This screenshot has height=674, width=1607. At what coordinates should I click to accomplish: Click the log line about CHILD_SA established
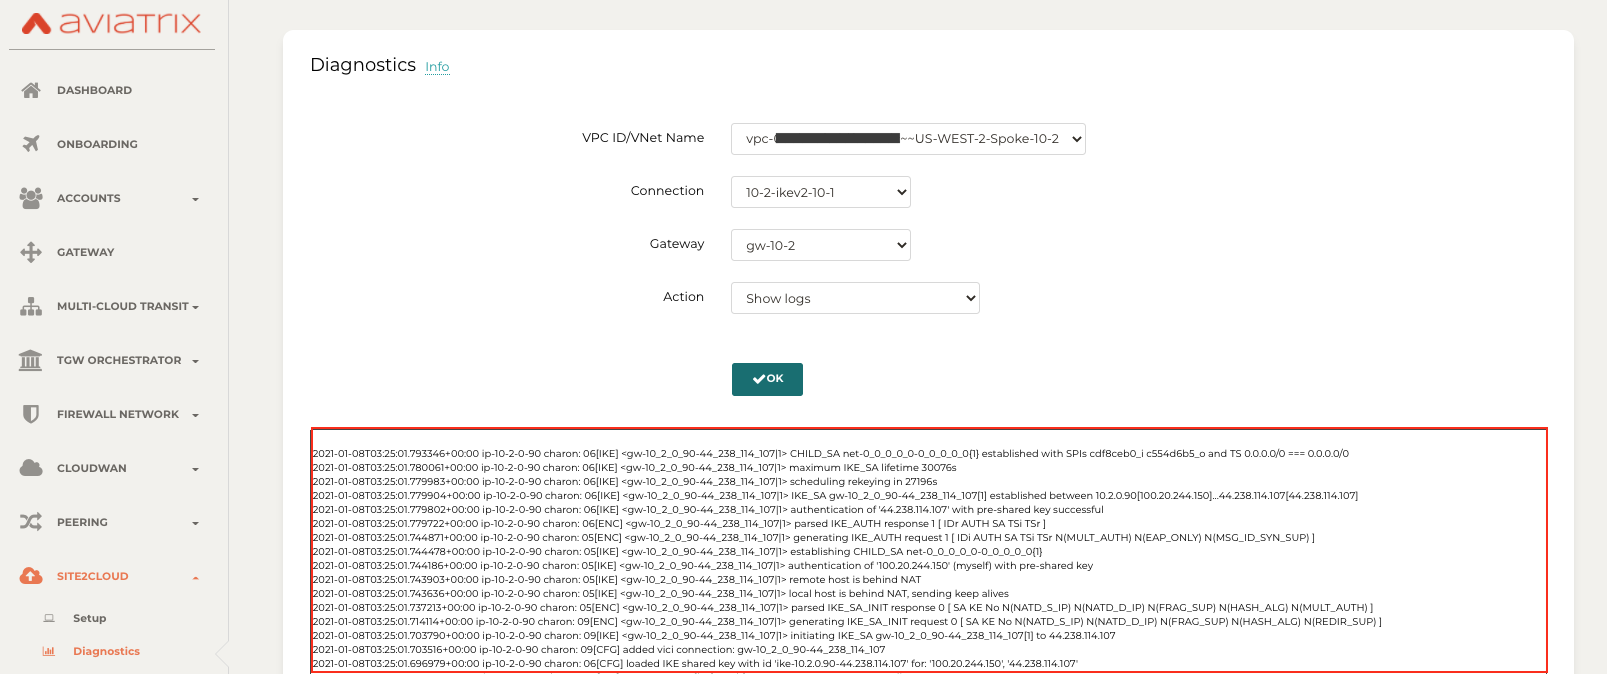pos(831,453)
